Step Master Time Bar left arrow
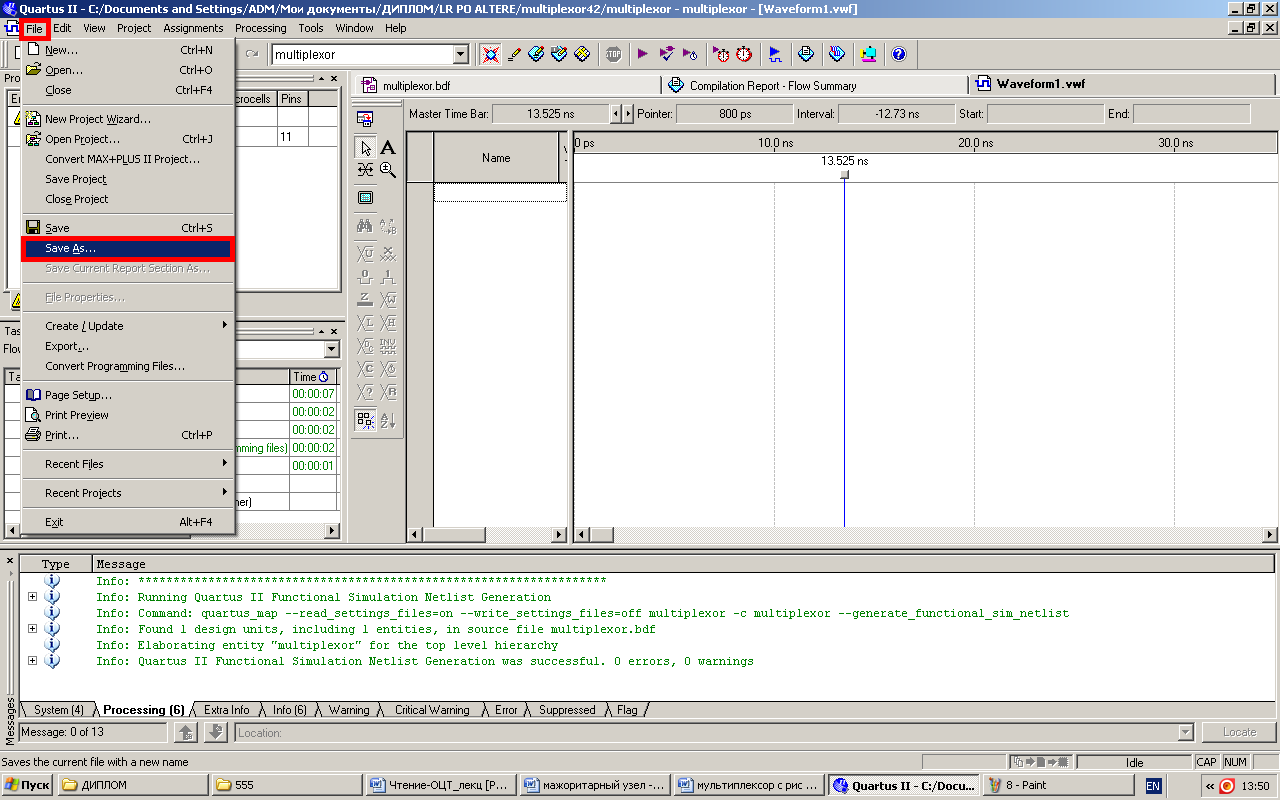This screenshot has height=800, width=1280. coord(616,114)
